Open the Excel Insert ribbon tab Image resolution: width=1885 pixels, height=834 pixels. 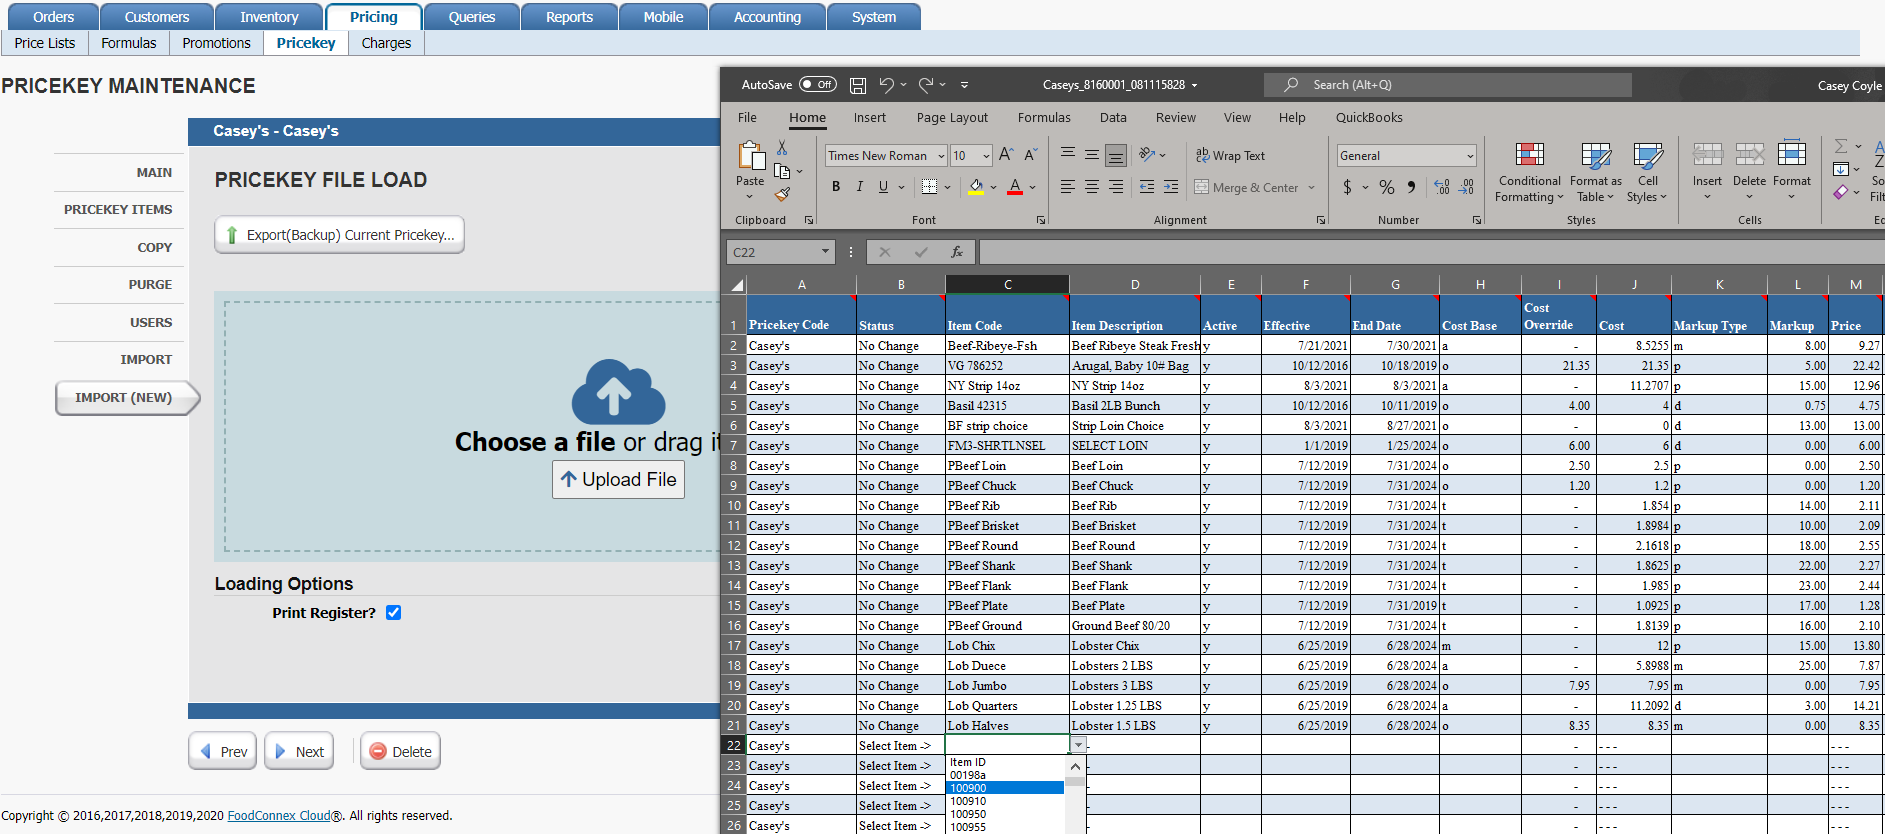(x=869, y=118)
